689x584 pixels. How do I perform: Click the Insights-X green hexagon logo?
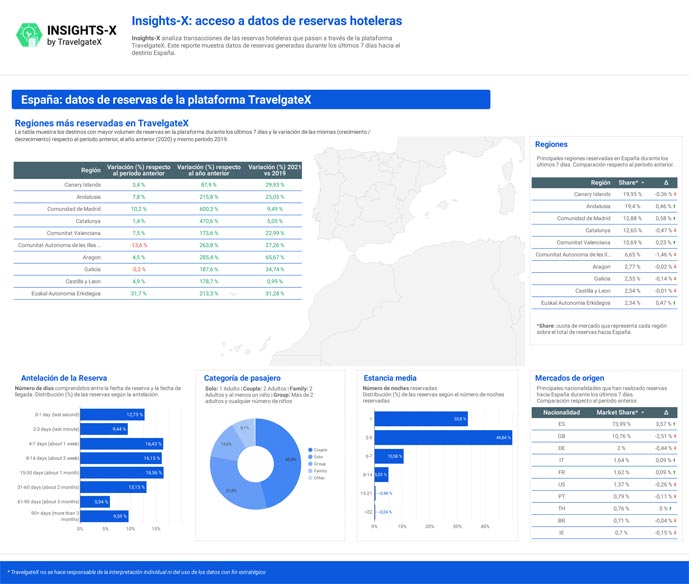(x=29, y=35)
